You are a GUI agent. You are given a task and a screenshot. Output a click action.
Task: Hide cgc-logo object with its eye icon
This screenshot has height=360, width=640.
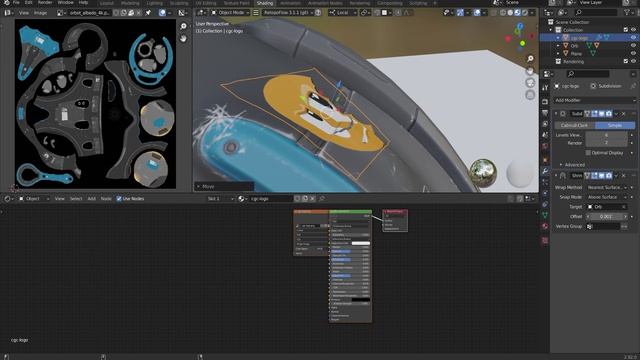point(633,38)
